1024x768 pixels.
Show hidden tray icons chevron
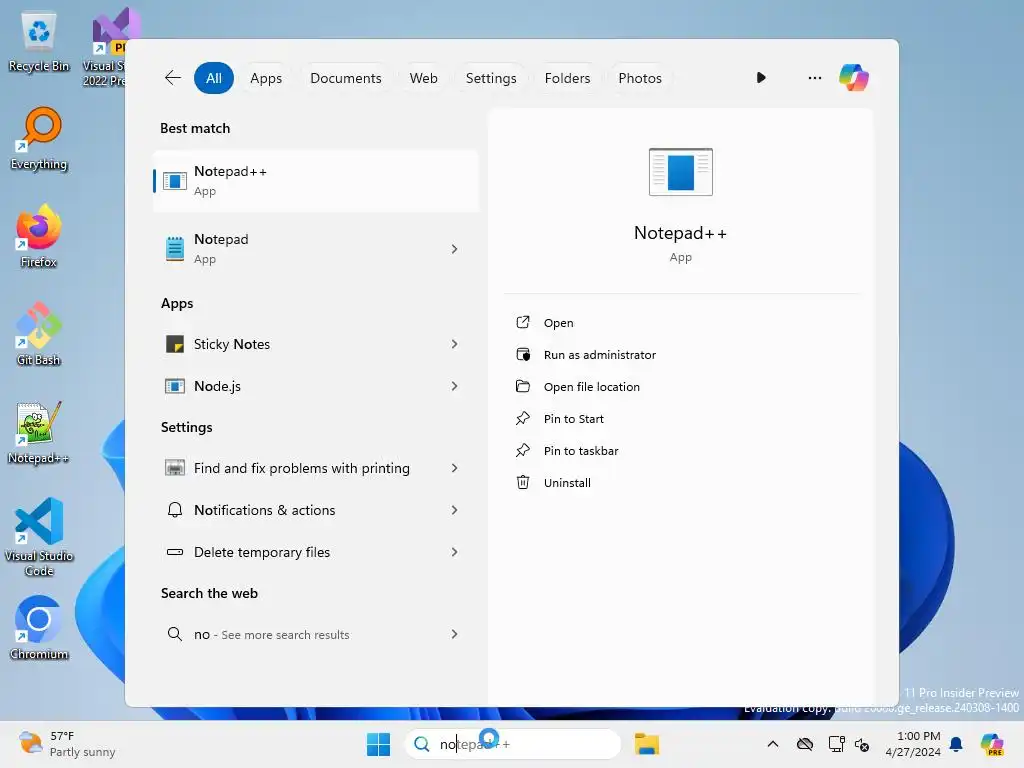point(773,744)
